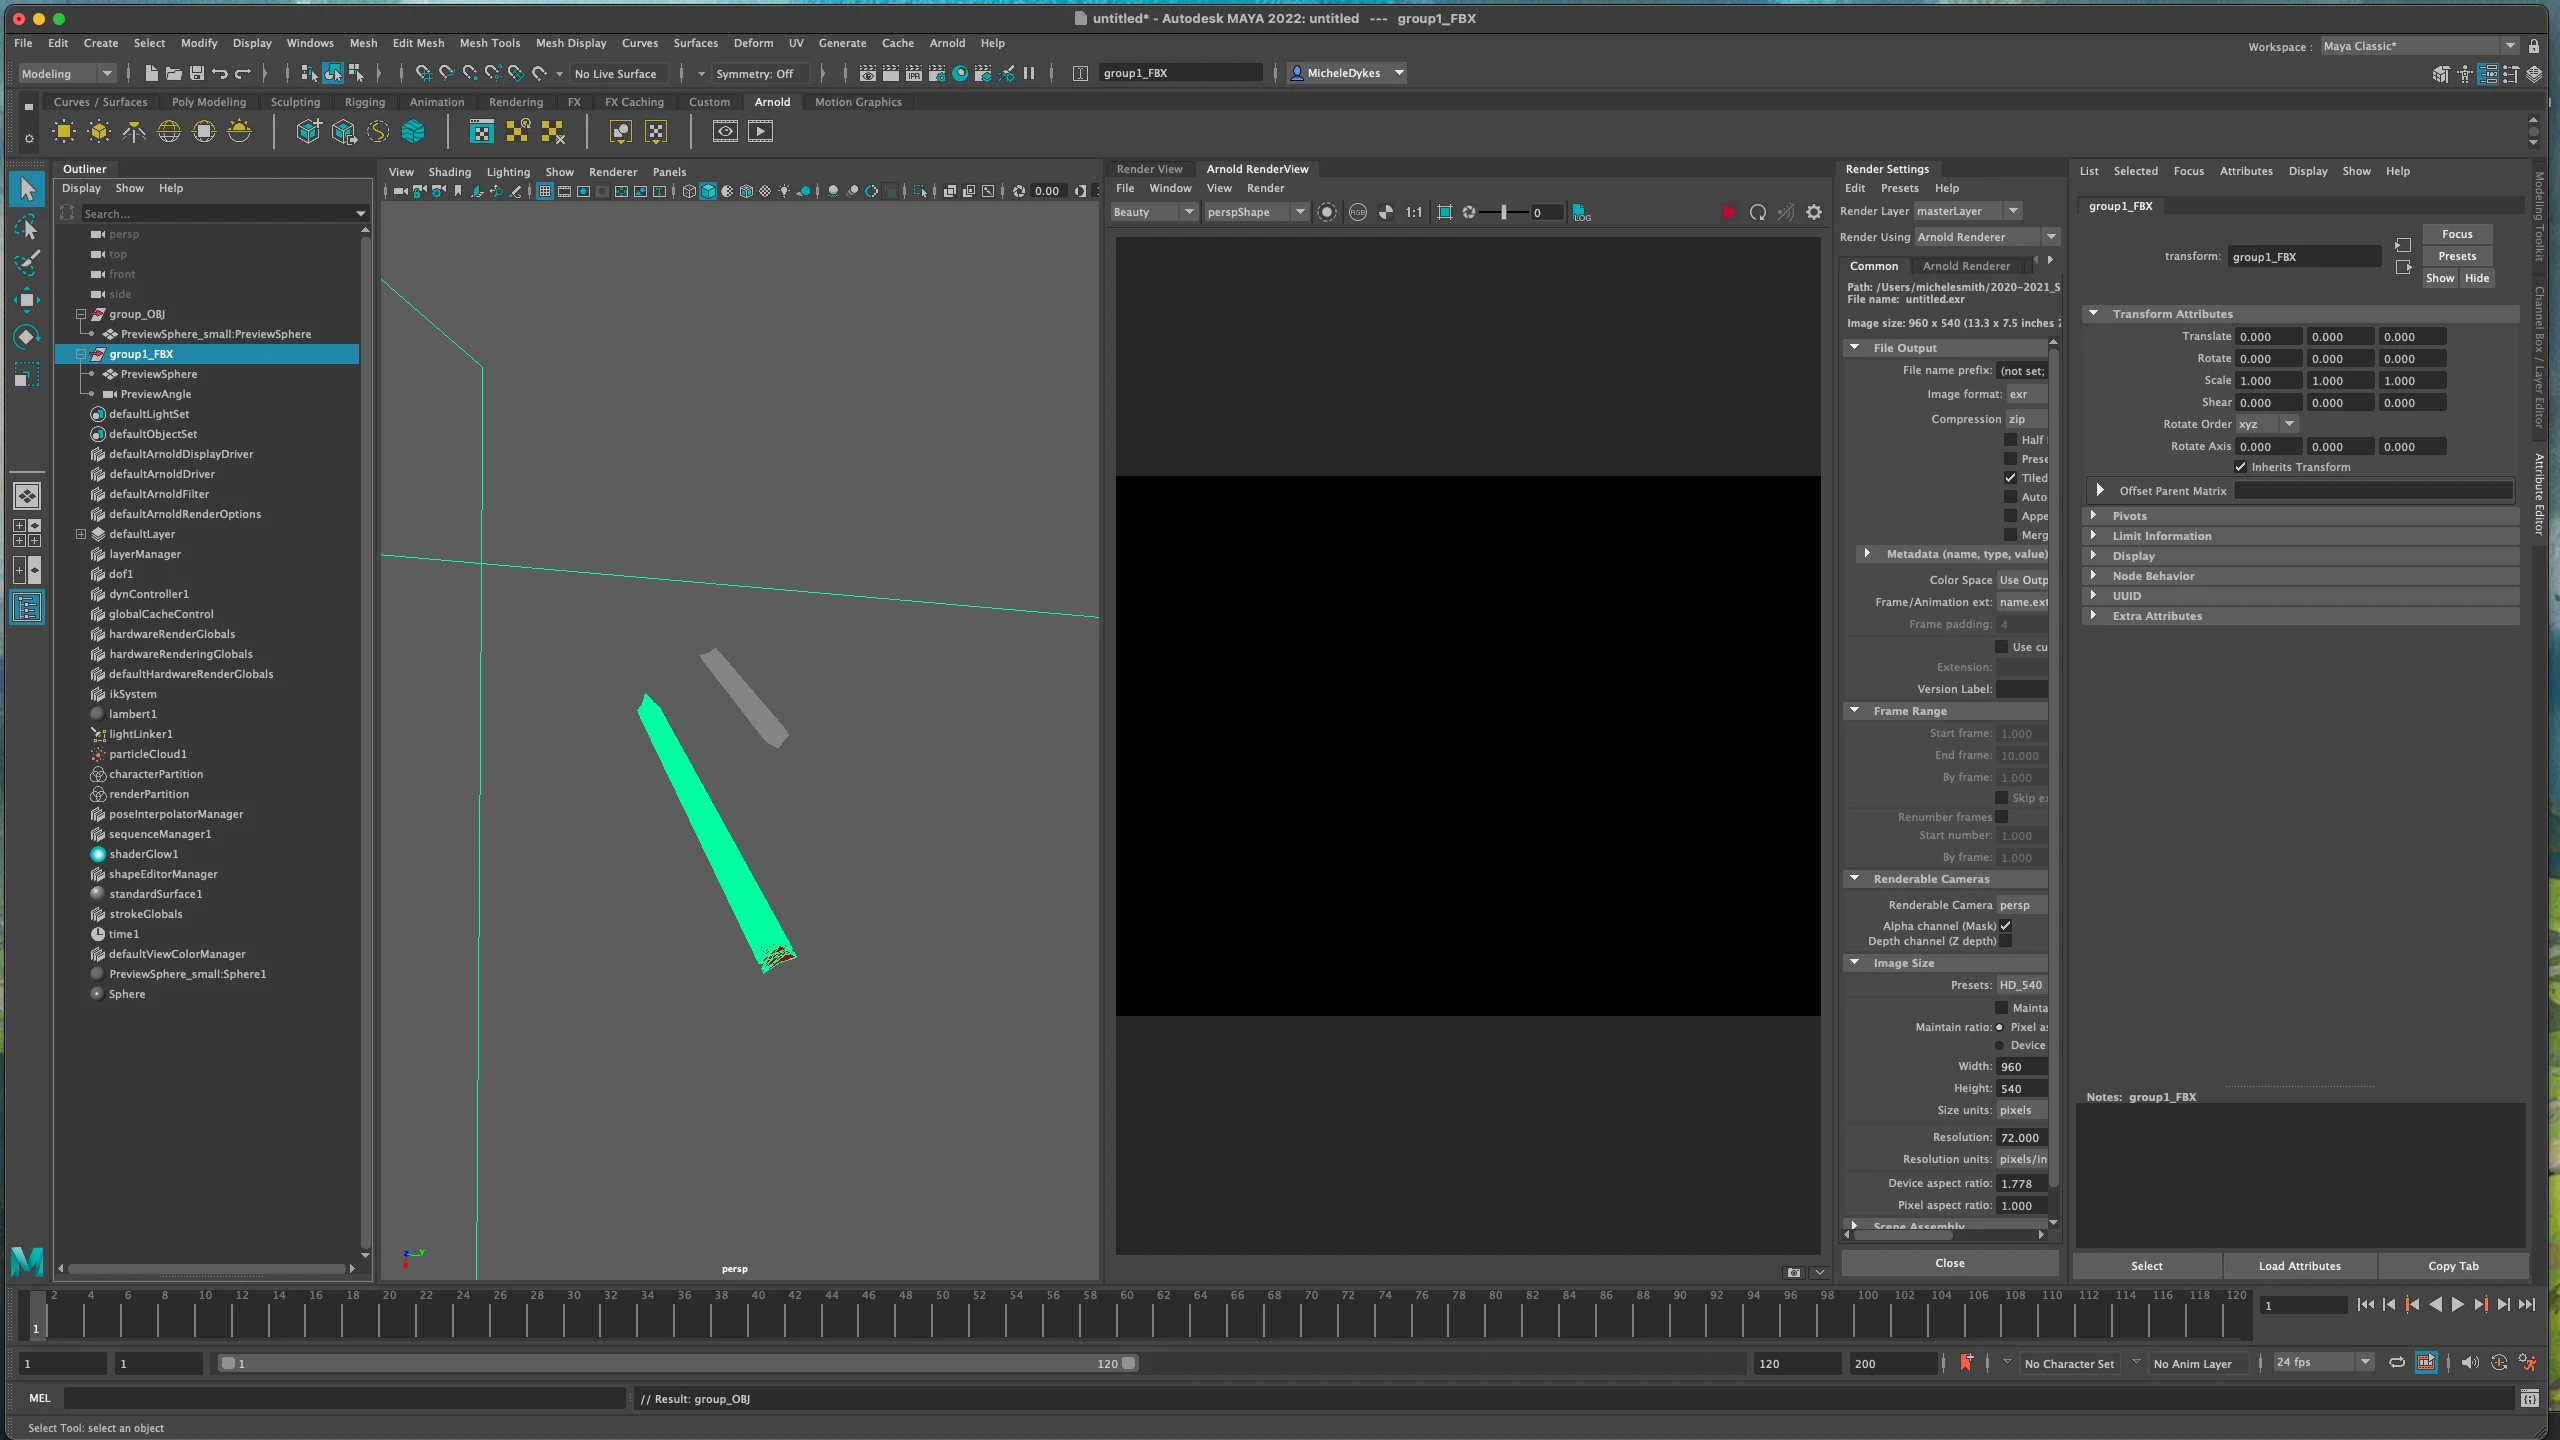Open the Mesh Tools menu
The image size is (2560, 1440).
click(x=489, y=43)
